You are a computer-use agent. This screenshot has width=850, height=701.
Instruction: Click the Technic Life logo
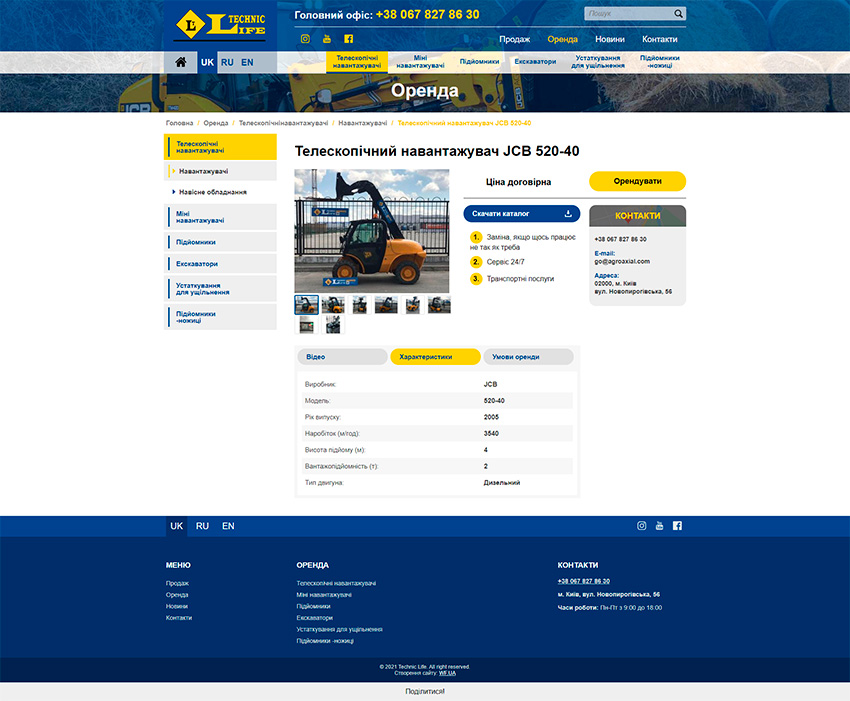pyautogui.click(x=221, y=25)
